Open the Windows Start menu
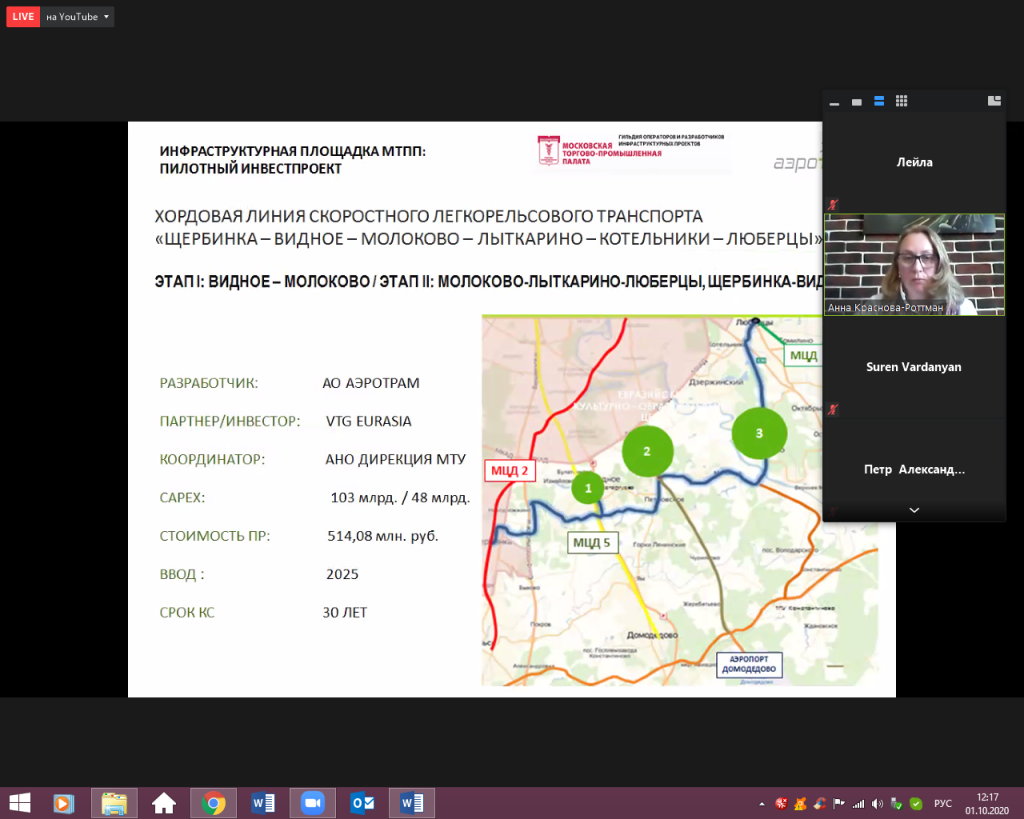Image resolution: width=1024 pixels, height=819 pixels. (x=19, y=803)
